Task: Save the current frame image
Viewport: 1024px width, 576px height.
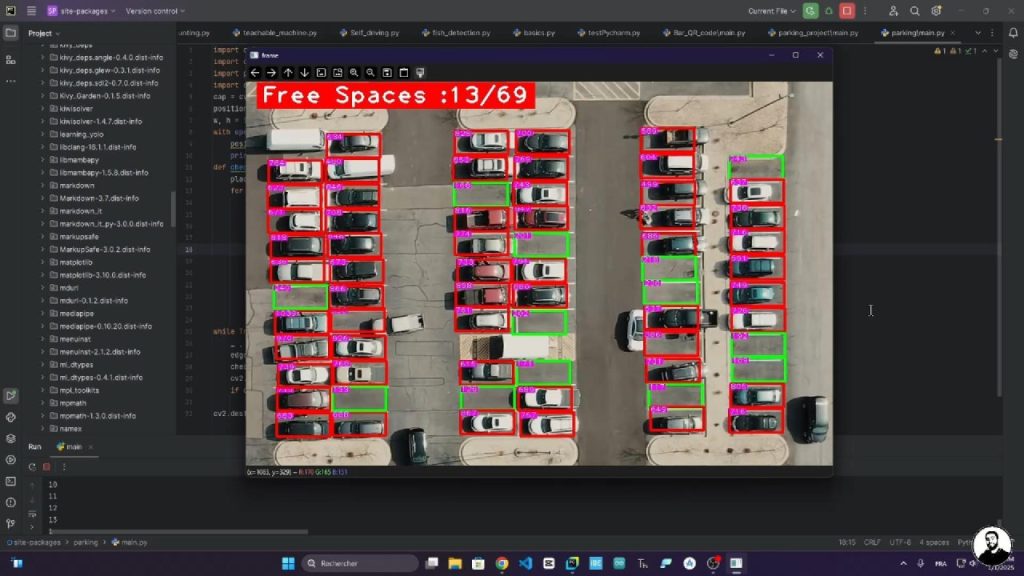Action: click(387, 73)
